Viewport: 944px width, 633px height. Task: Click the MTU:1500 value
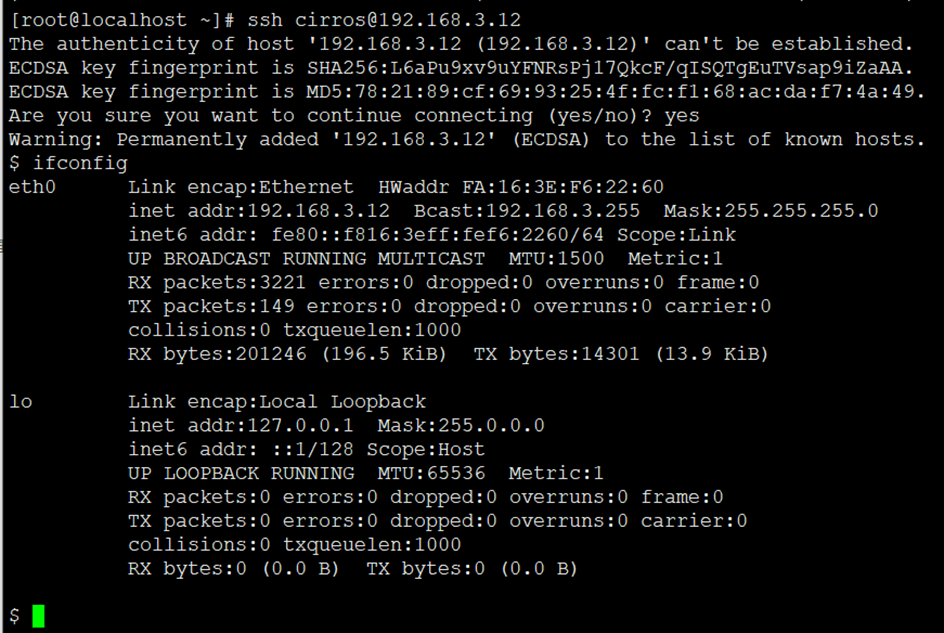click(x=556, y=258)
